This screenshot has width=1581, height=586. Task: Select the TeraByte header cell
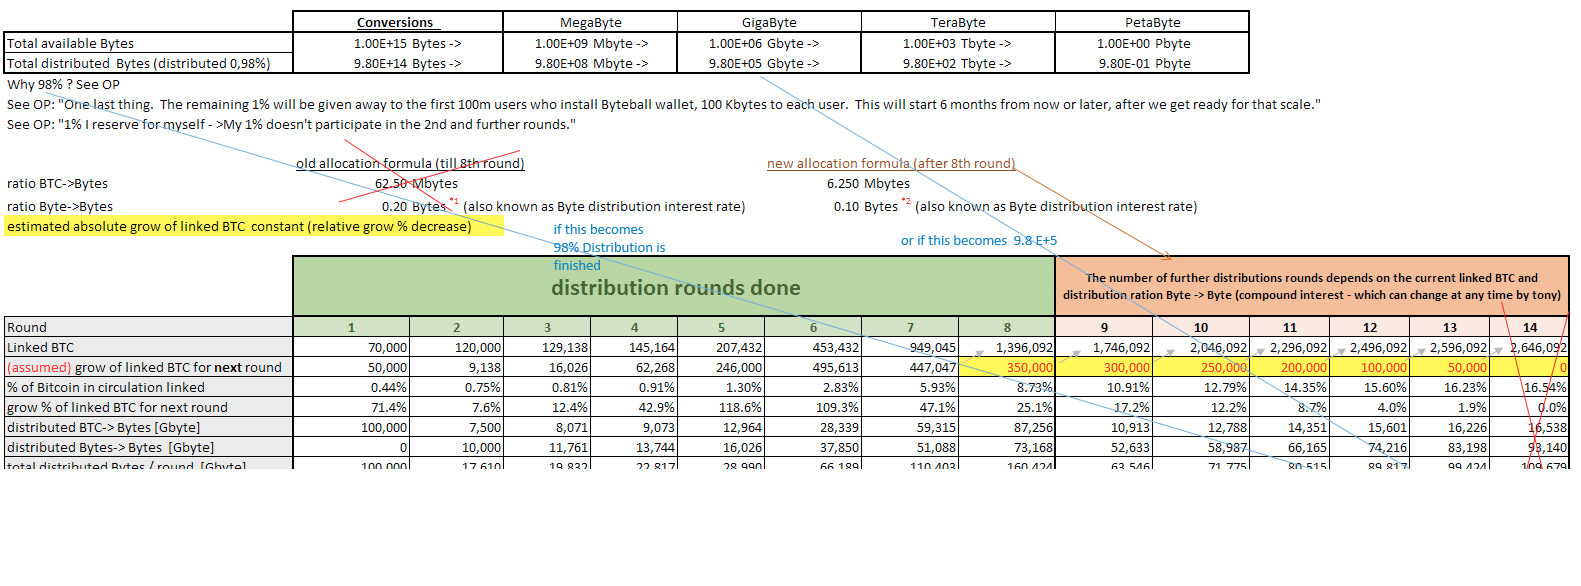[958, 22]
